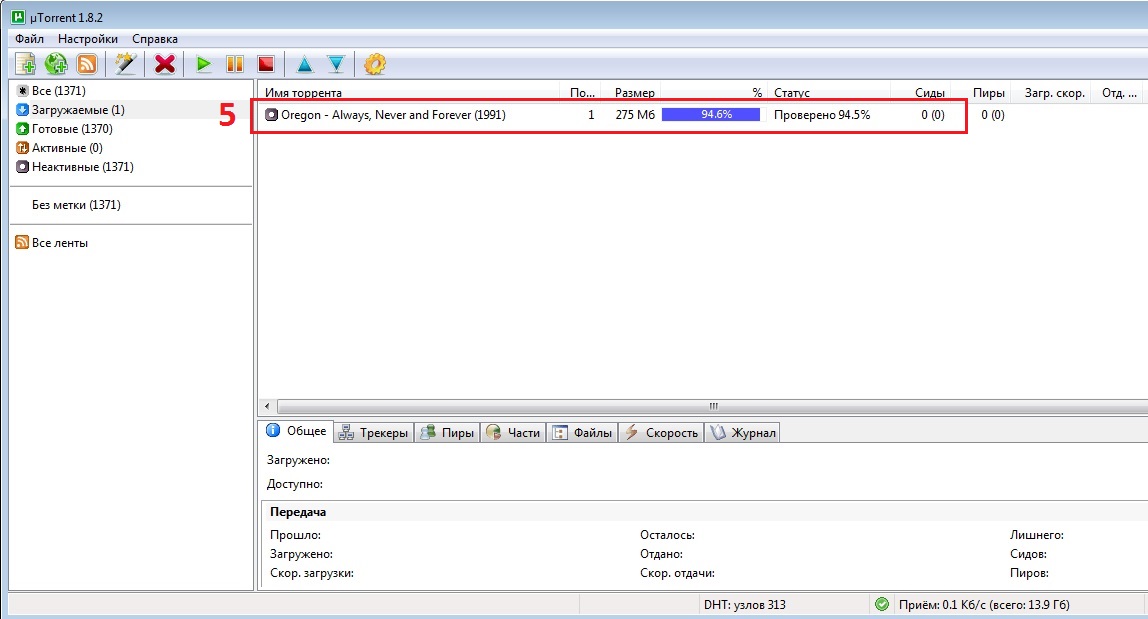Click the DHT: узлов 313 status entry
The width and height of the screenshot is (1148, 619).
click(x=745, y=605)
